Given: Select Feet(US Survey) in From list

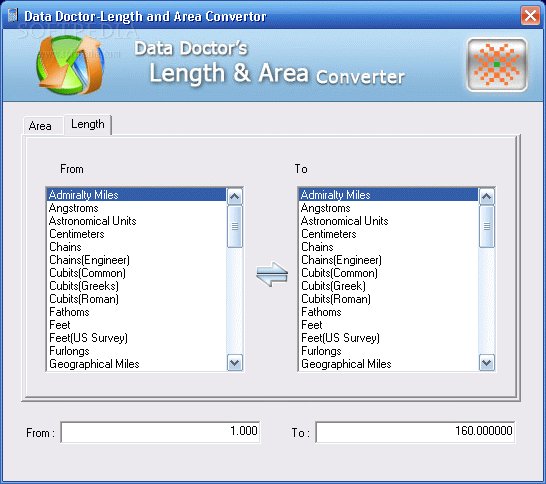Looking at the screenshot, I should coord(136,338).
